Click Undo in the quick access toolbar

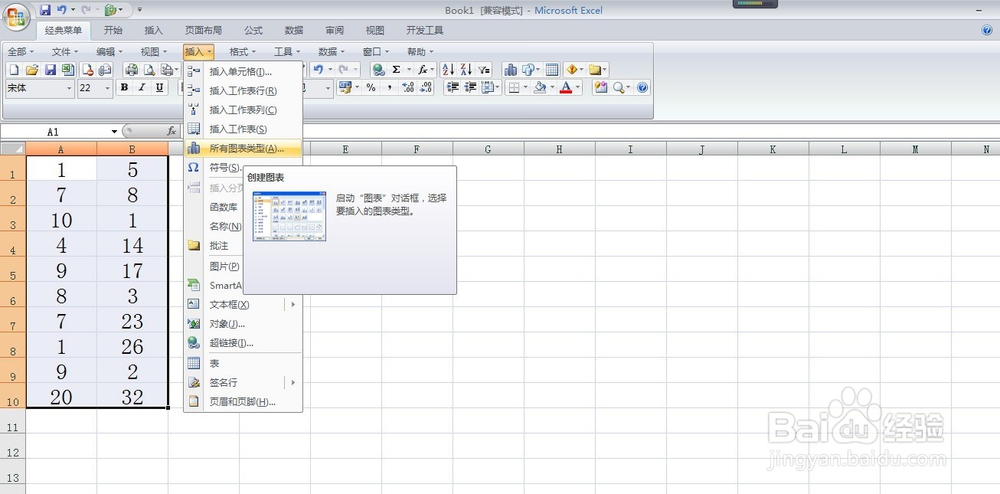point(62,10)
